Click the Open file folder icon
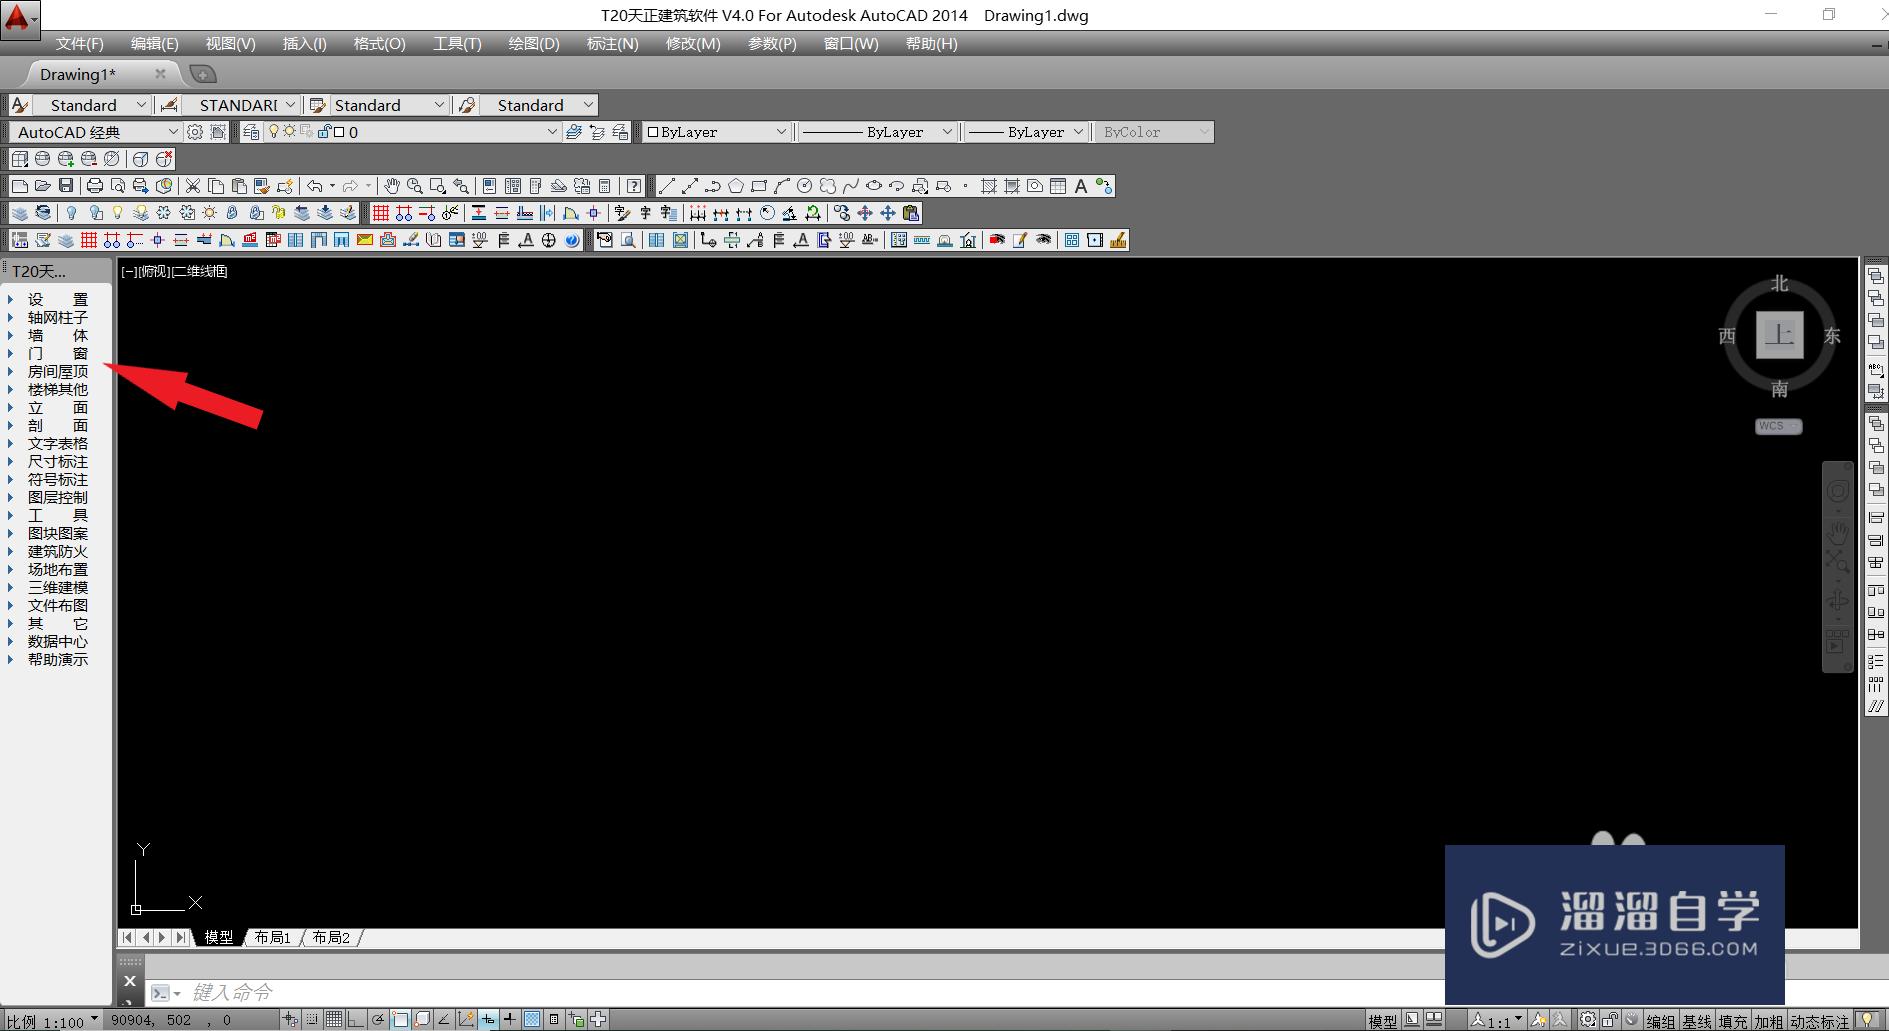 pyautogui.click(x=43, y=186)
